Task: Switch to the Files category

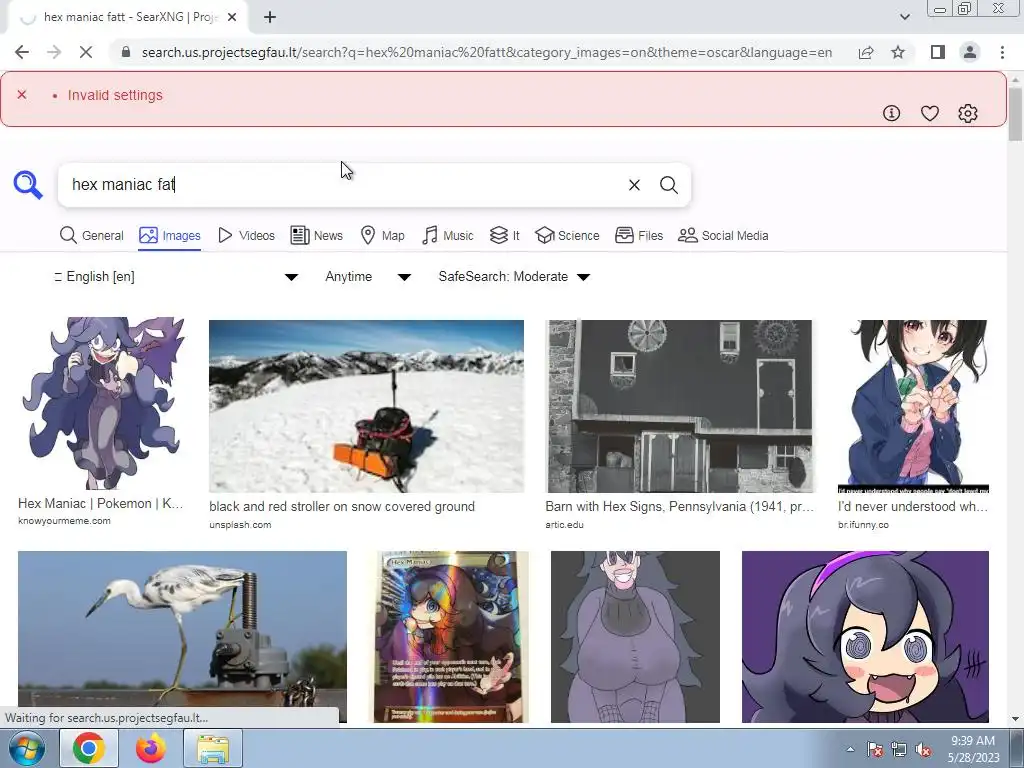Action: click(x=639, y=236)
